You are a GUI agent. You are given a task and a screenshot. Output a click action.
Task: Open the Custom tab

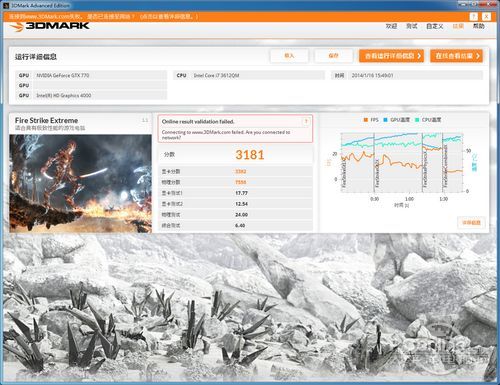click(435, 26)
